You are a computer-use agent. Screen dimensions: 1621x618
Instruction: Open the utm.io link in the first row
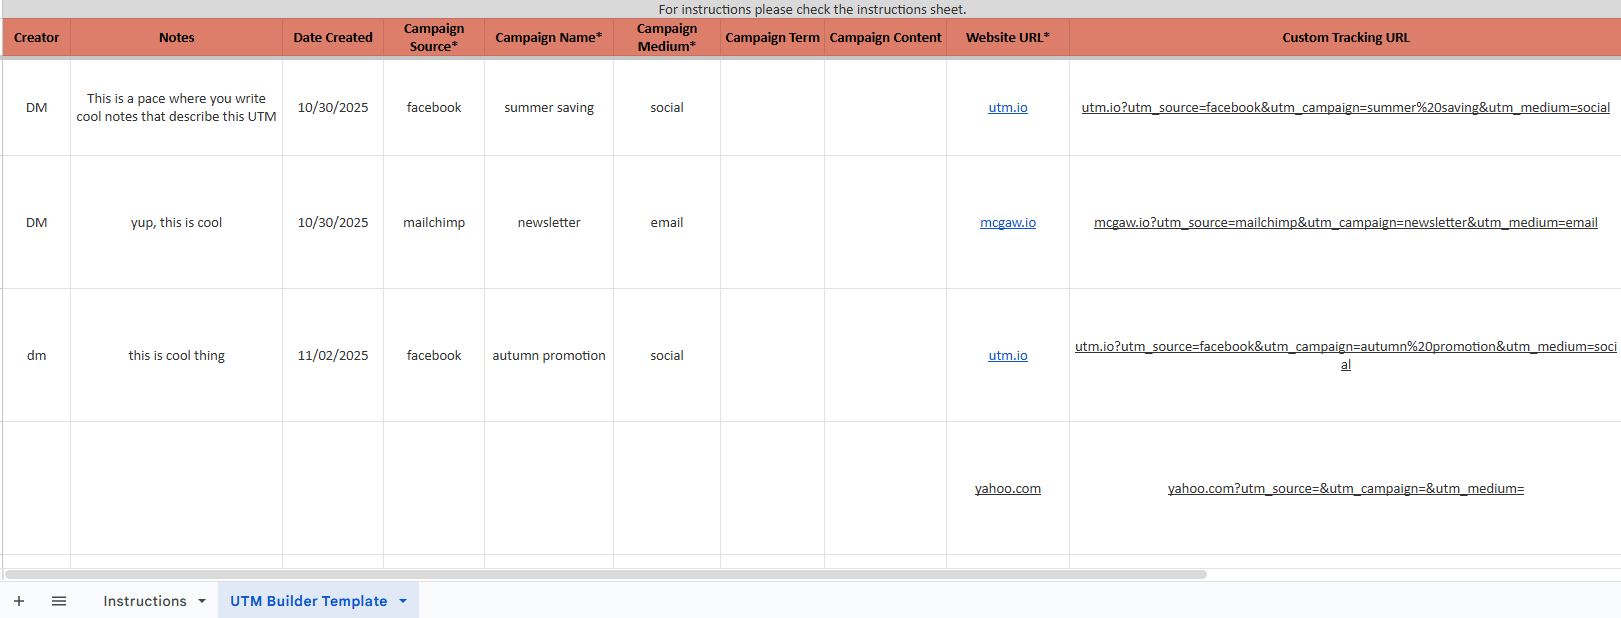click(x=1007, y=108)
